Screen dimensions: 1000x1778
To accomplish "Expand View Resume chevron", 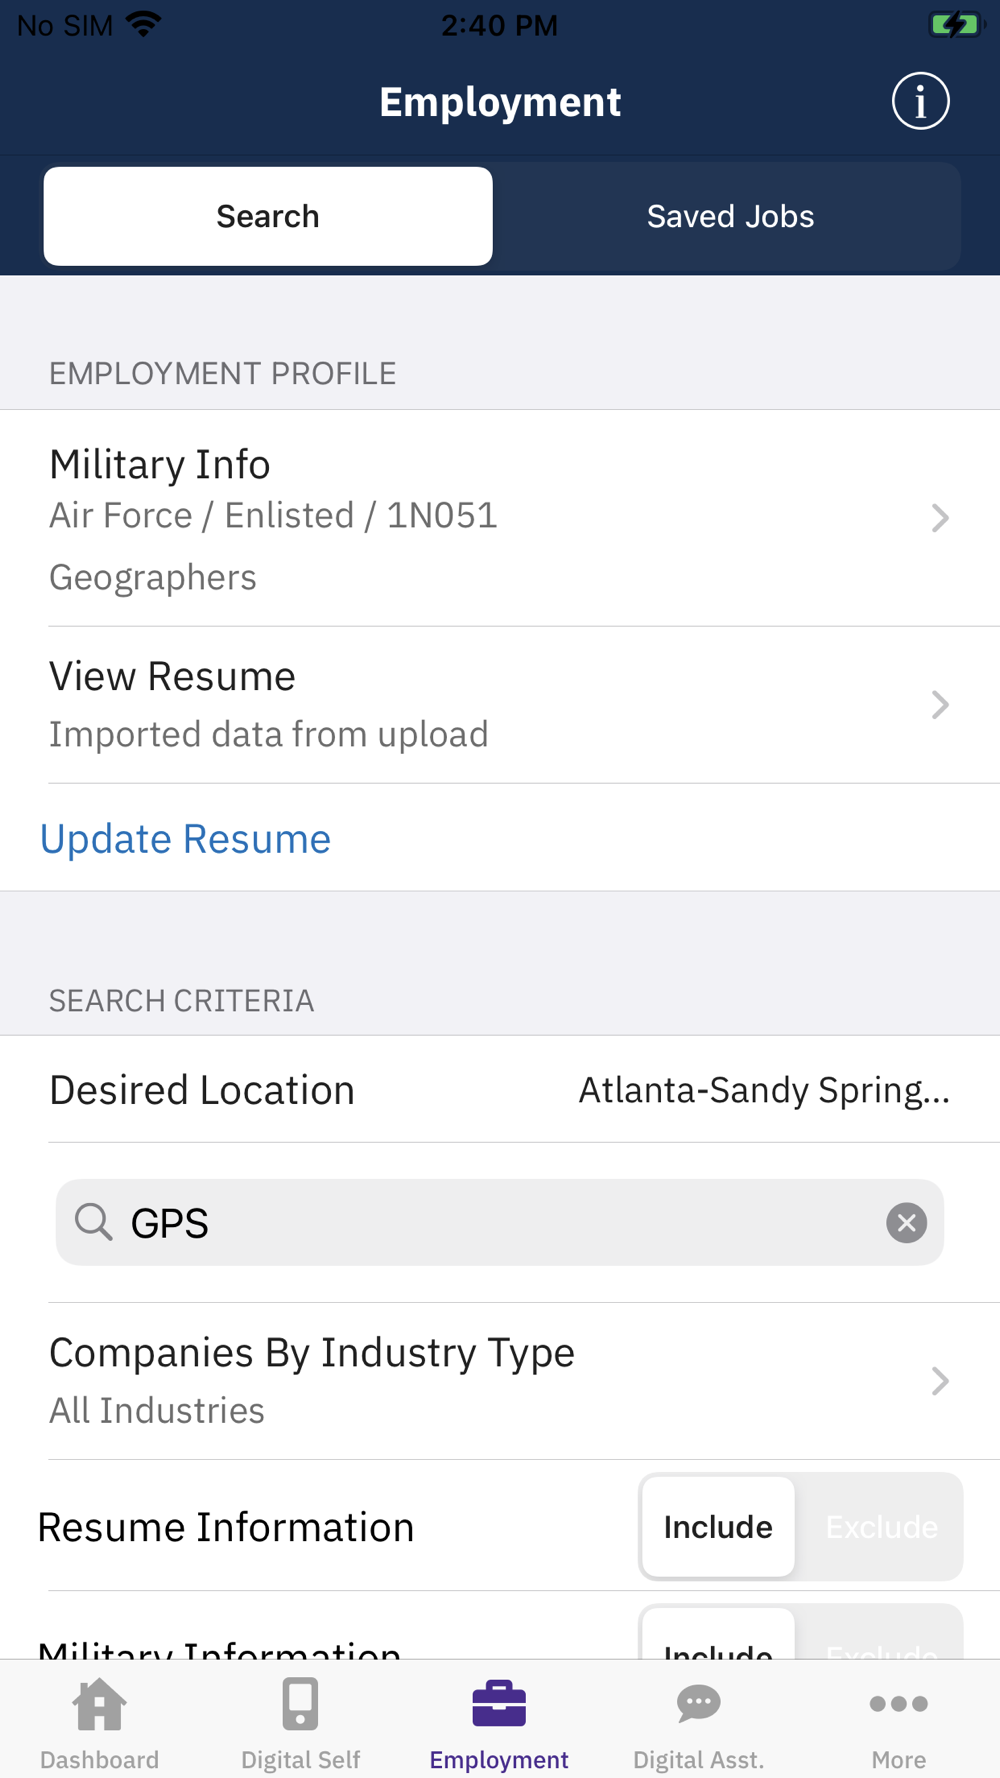I will (940, 705).
